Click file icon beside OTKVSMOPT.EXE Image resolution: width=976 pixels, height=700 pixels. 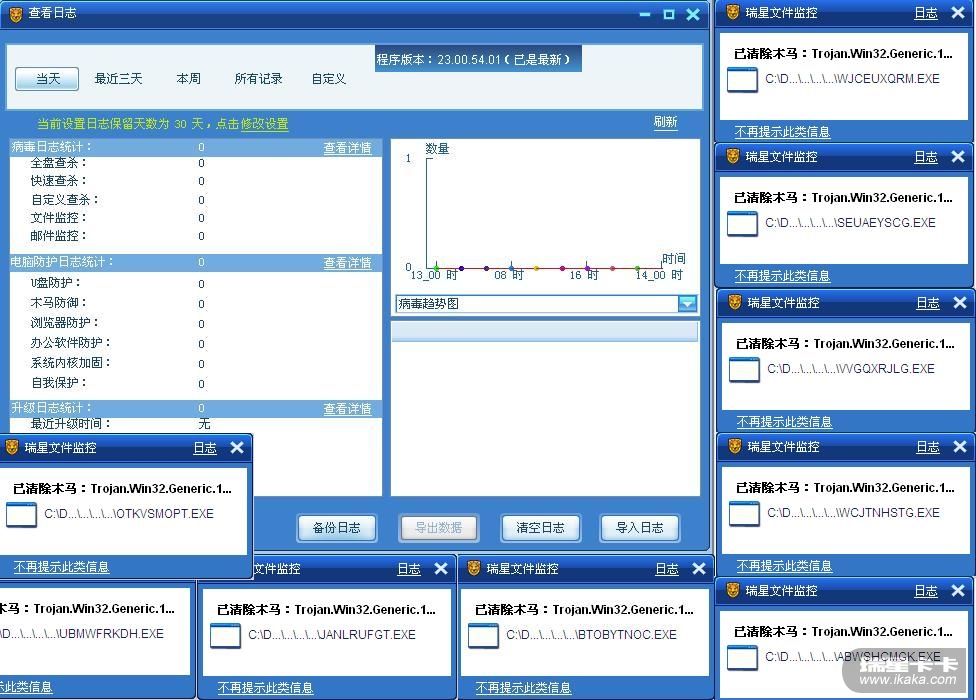tap(21, 515)
